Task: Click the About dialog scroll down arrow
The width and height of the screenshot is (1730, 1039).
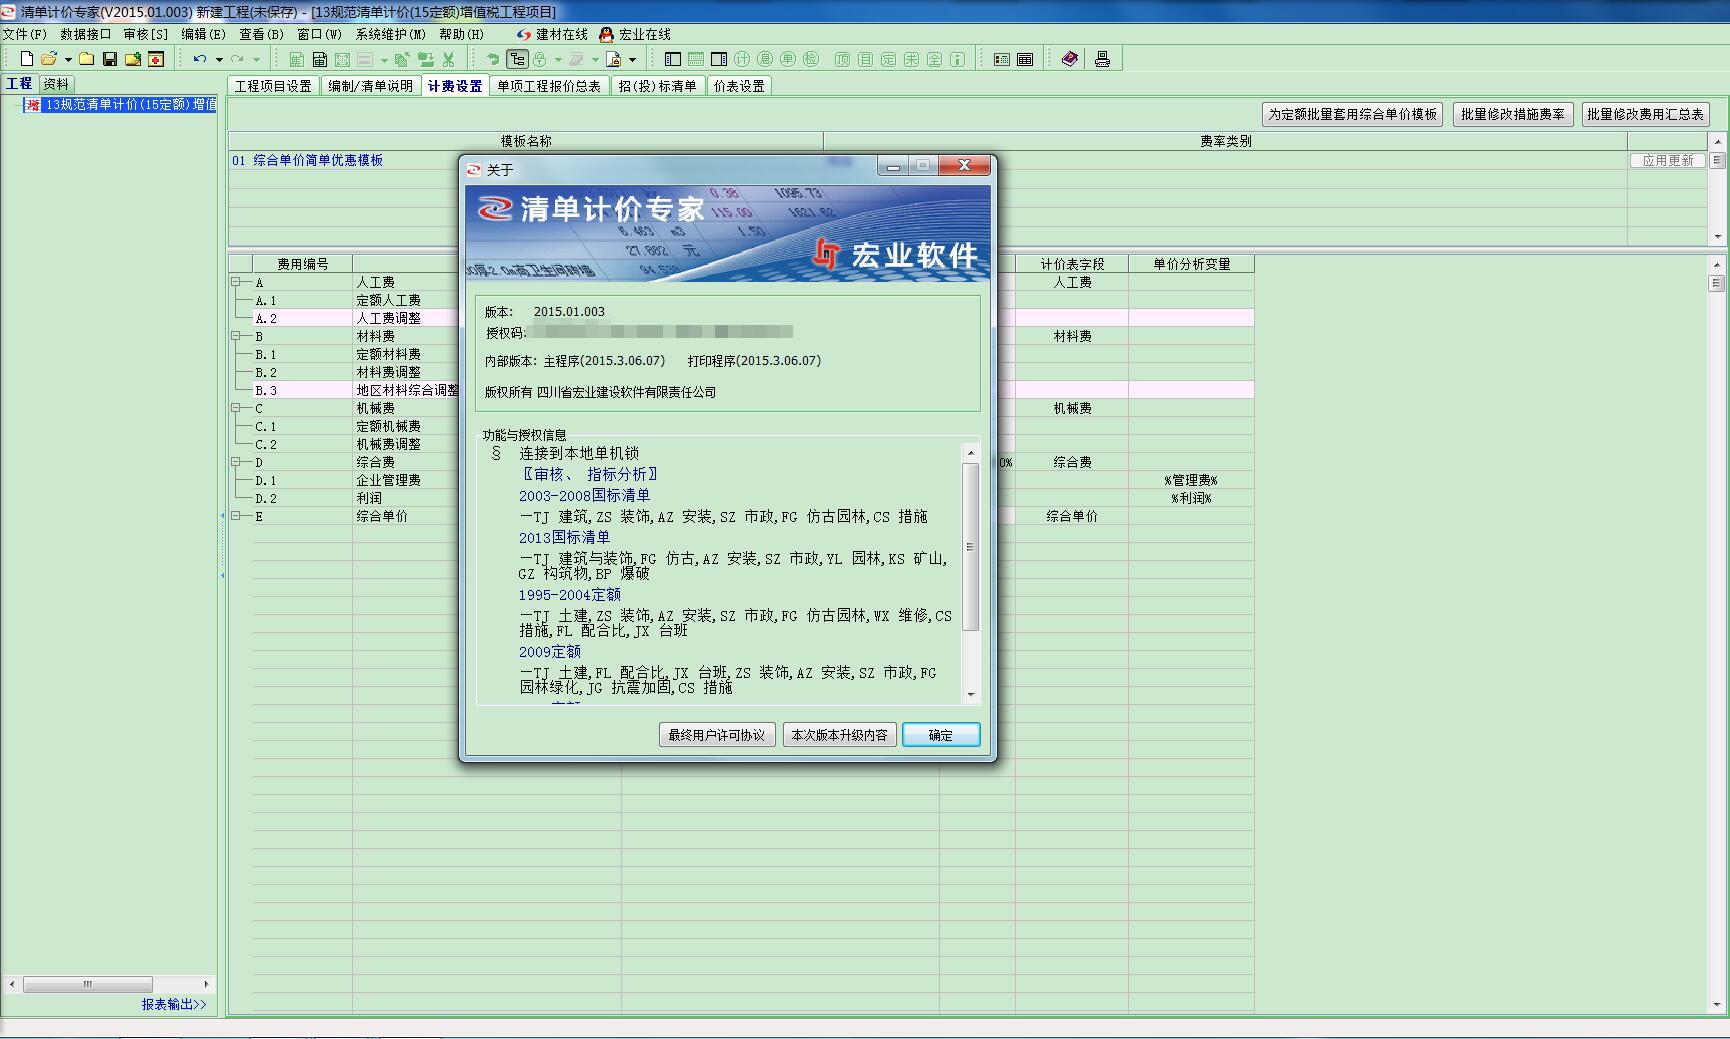Action: coord(970,695)
